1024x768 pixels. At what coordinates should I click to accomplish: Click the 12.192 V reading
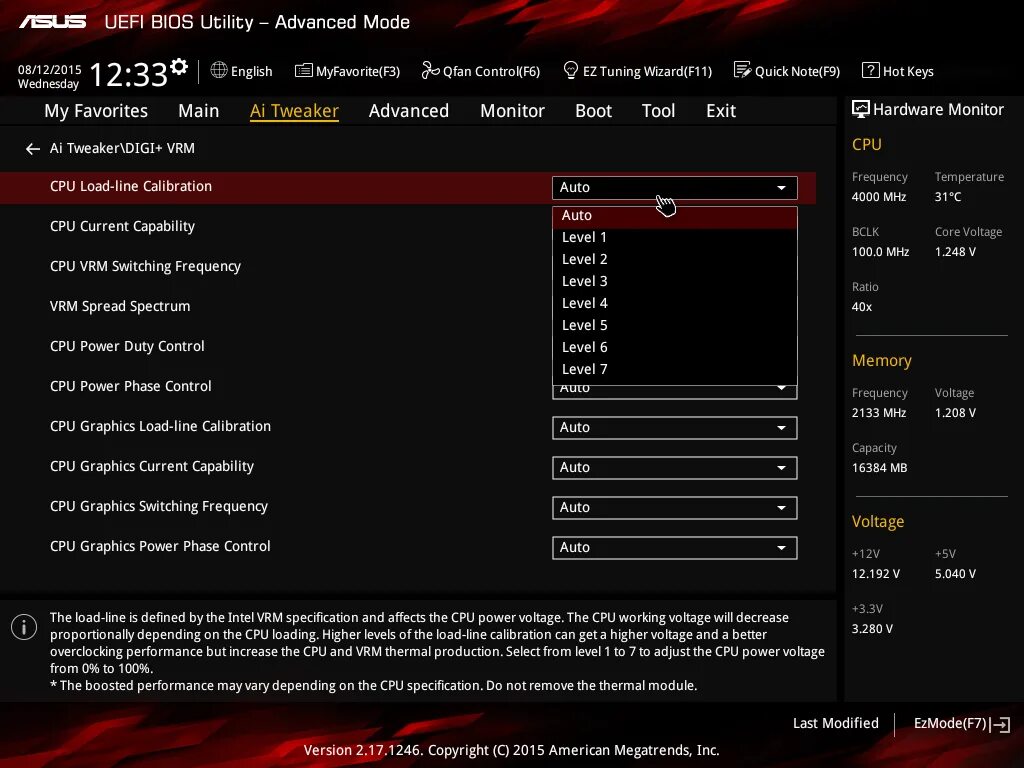pyautogui.click(x=876, y=574)
